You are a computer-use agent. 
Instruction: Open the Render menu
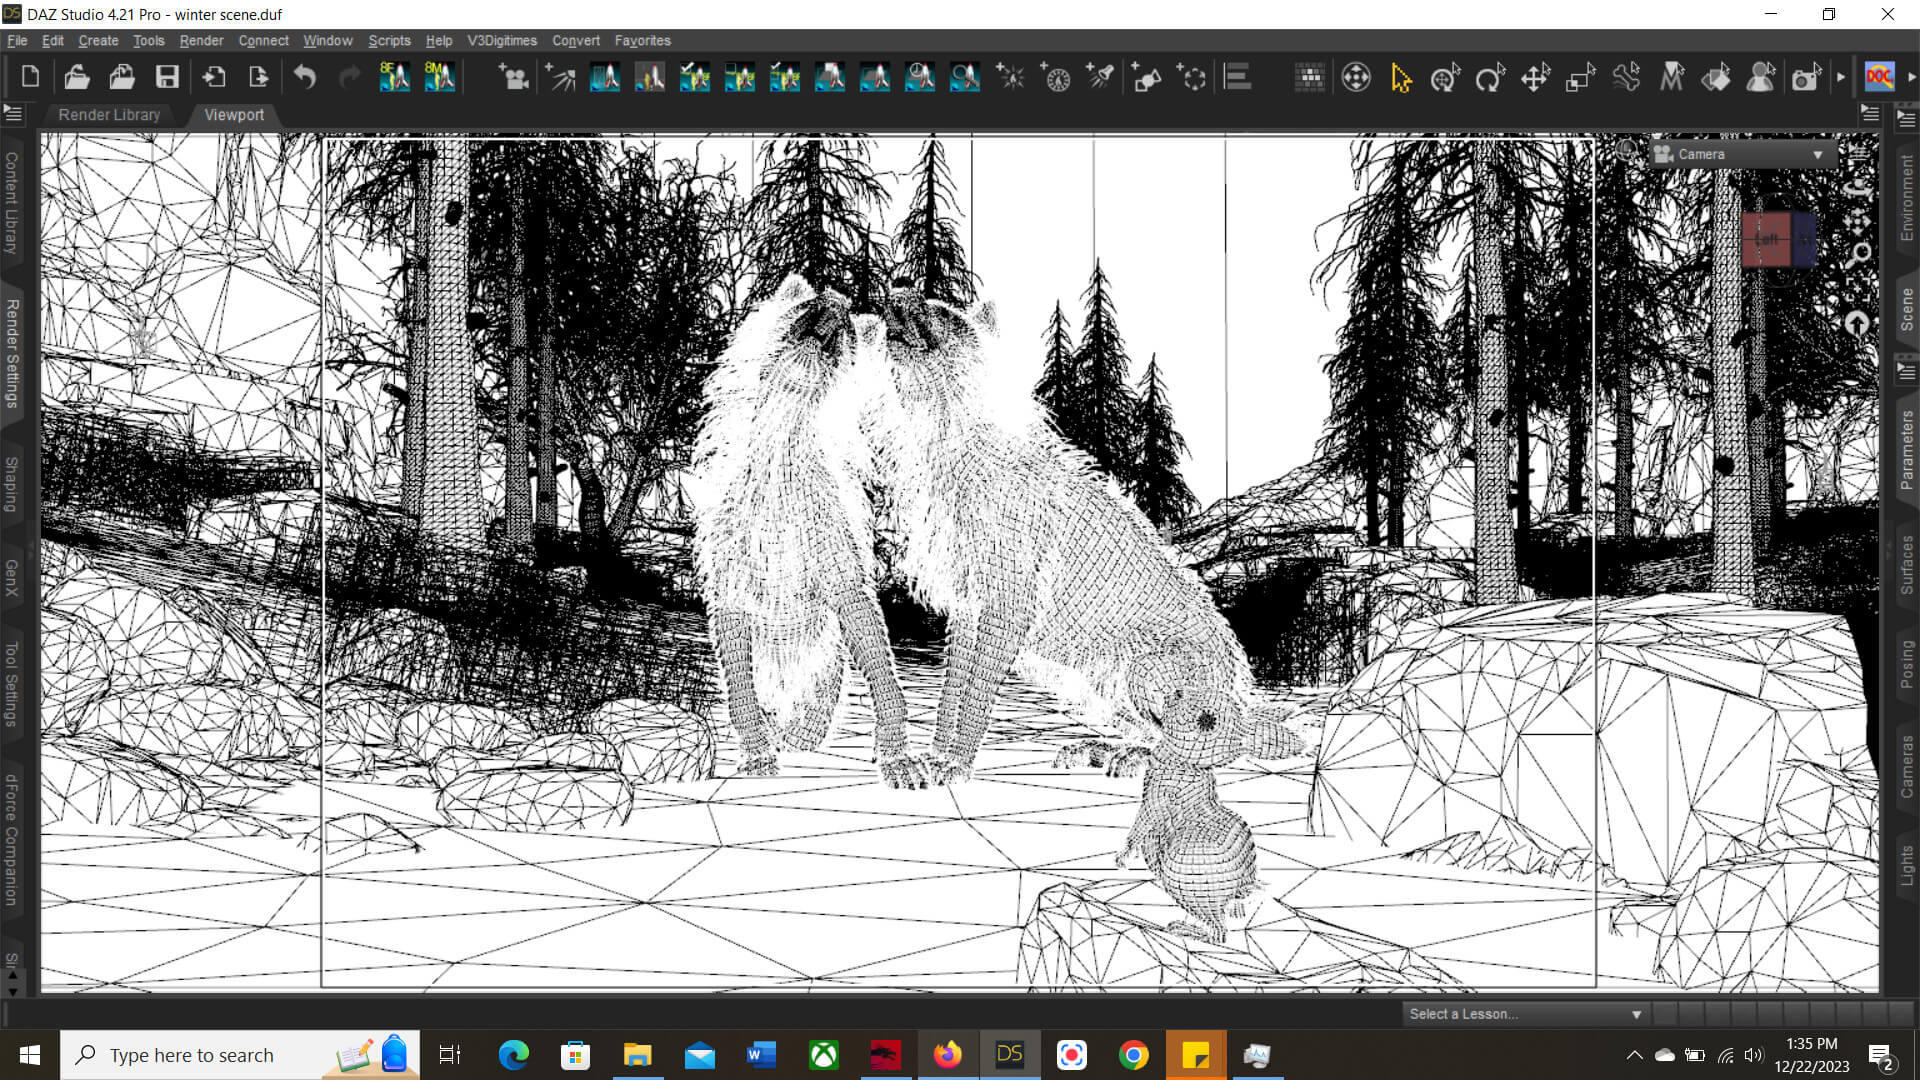tap(201, 41)
